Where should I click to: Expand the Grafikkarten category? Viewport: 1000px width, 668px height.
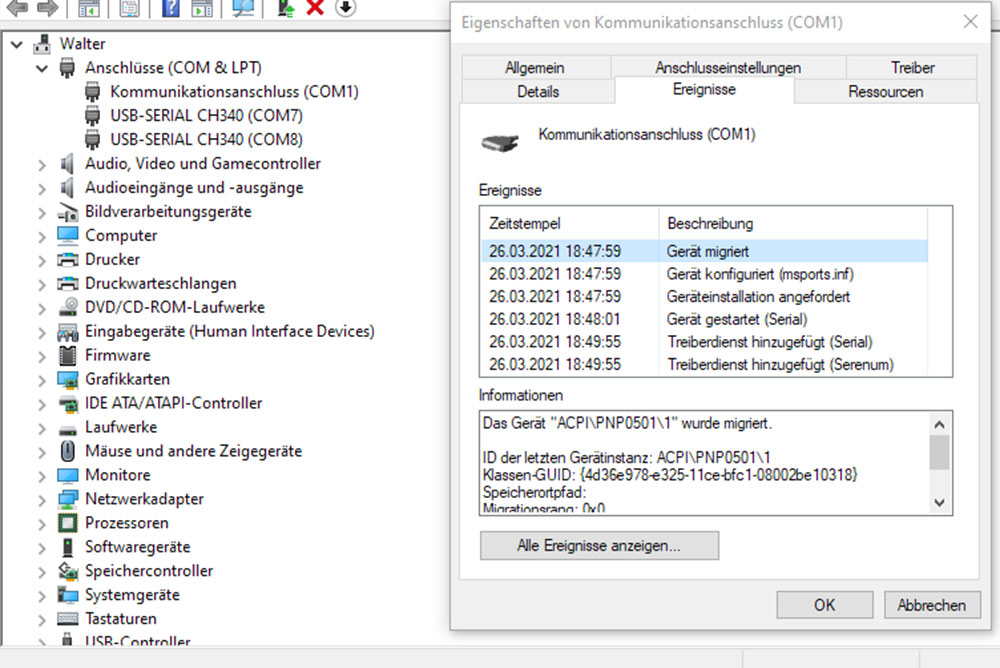click(42, 380)
